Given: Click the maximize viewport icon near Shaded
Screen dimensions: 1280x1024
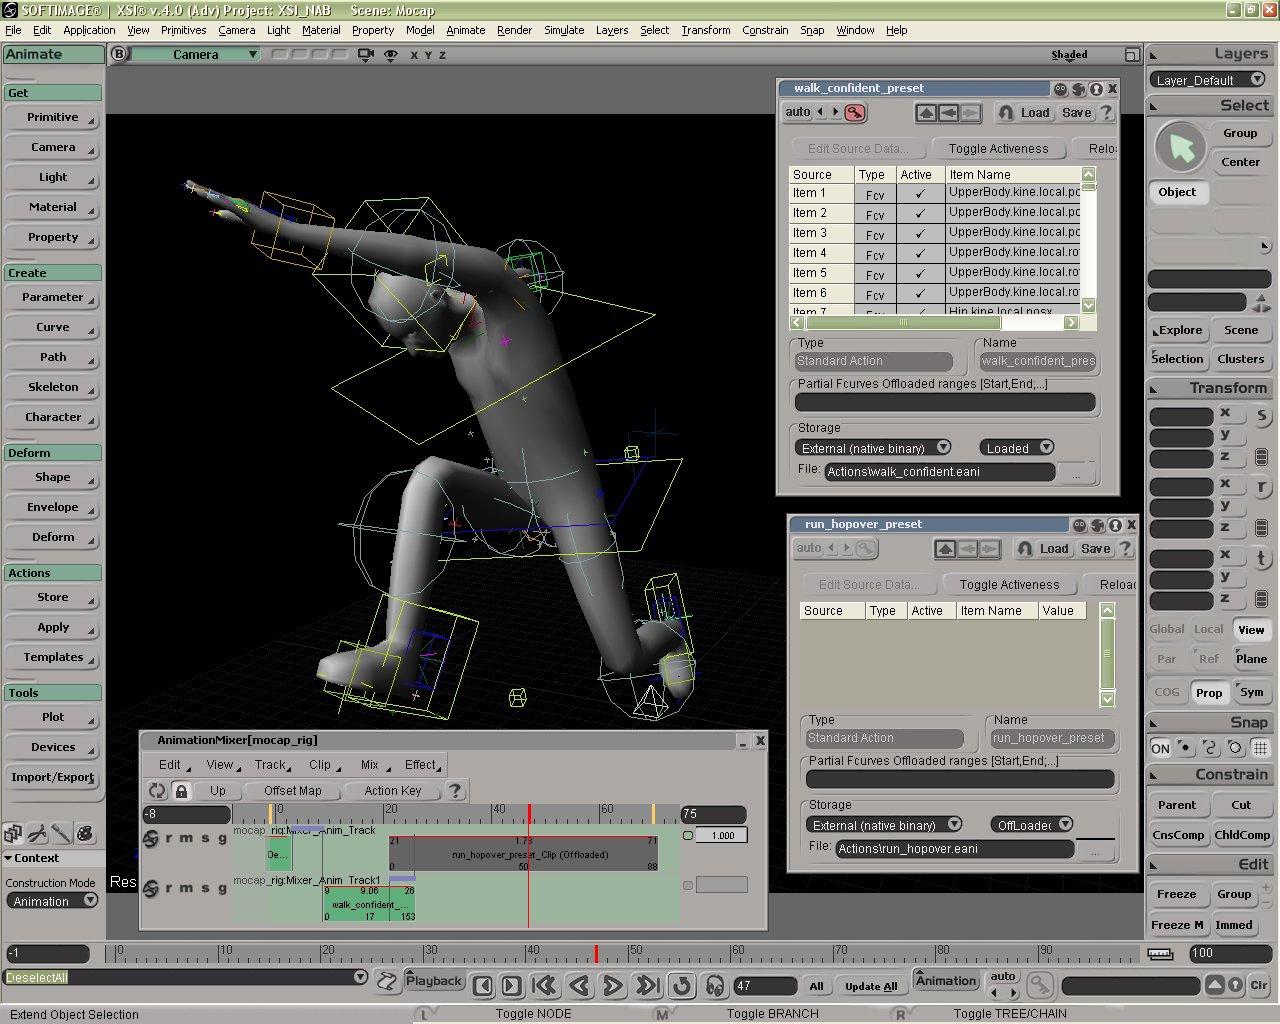Looking at the screenshot, I should click(x=1132, y=55).
